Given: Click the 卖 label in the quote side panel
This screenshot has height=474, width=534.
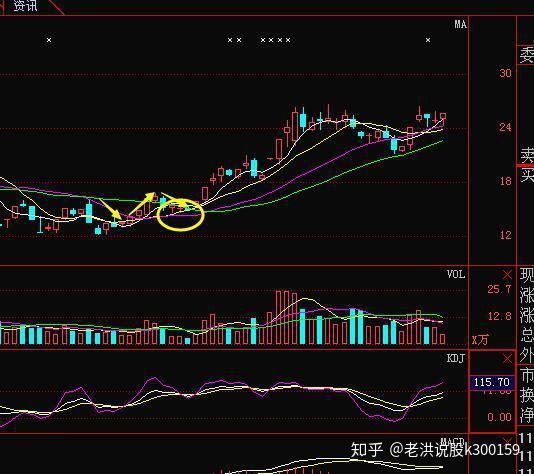Looking at the screenshot, I should 527,156.
